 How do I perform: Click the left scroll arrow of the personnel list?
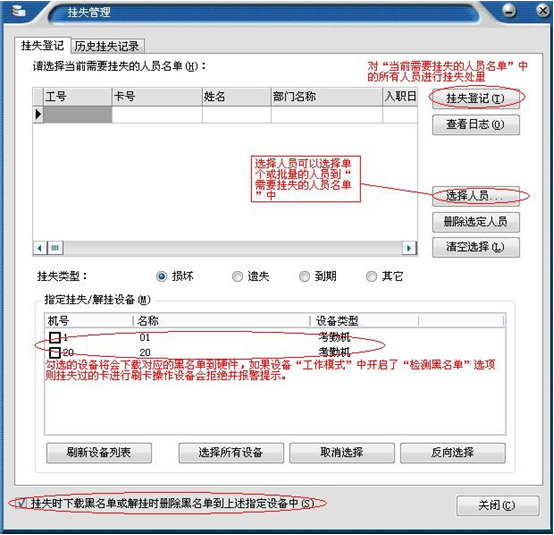[39, 248]
